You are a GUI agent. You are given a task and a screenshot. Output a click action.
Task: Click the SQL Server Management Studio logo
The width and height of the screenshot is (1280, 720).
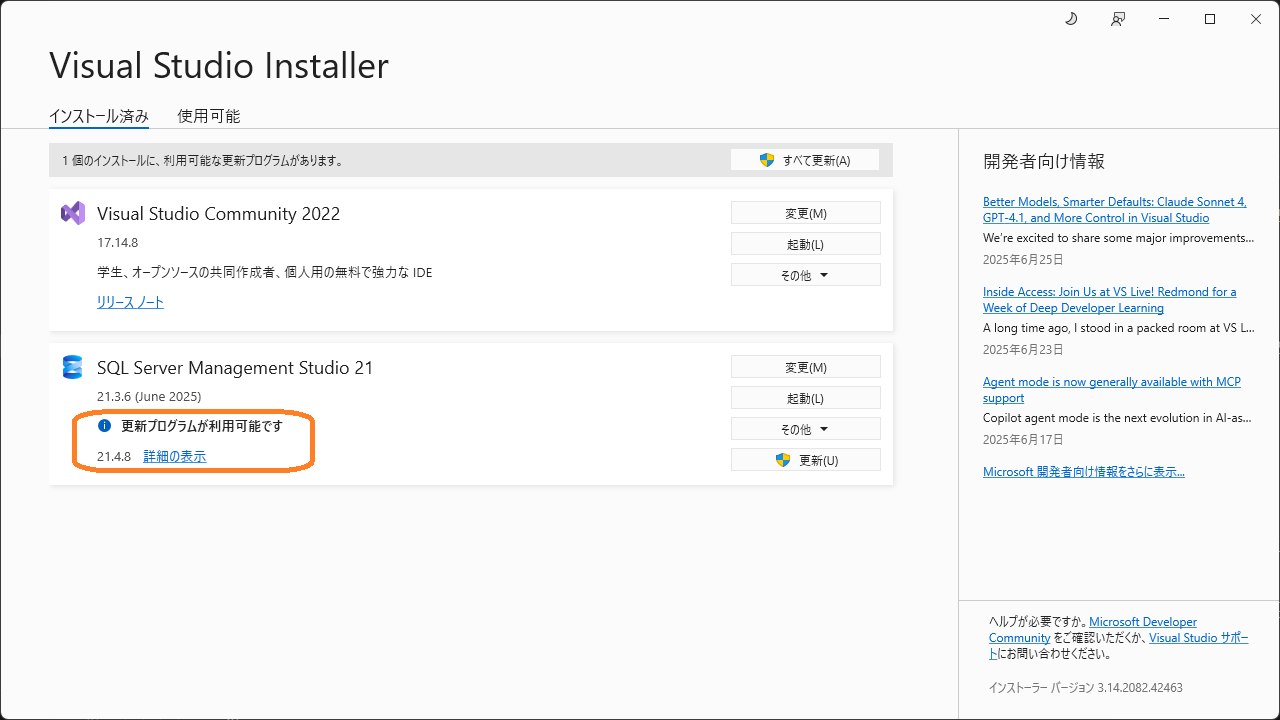tap(72, 367)
